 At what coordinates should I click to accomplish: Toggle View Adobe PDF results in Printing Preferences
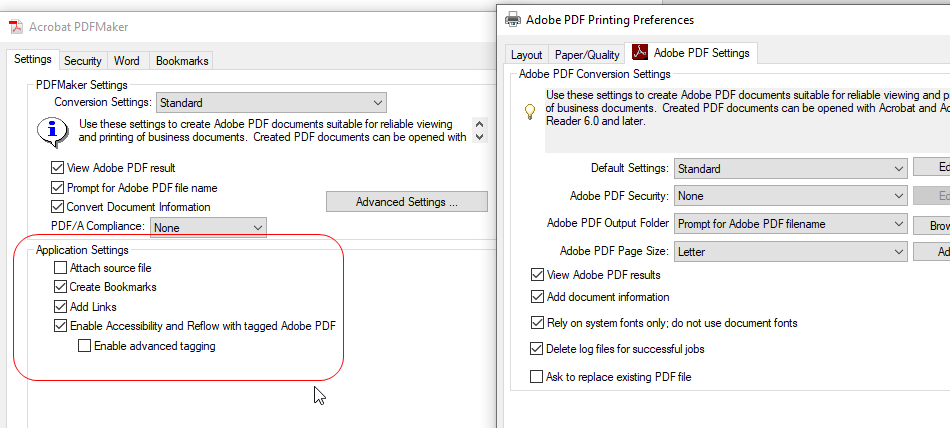[x=537, y=275]
